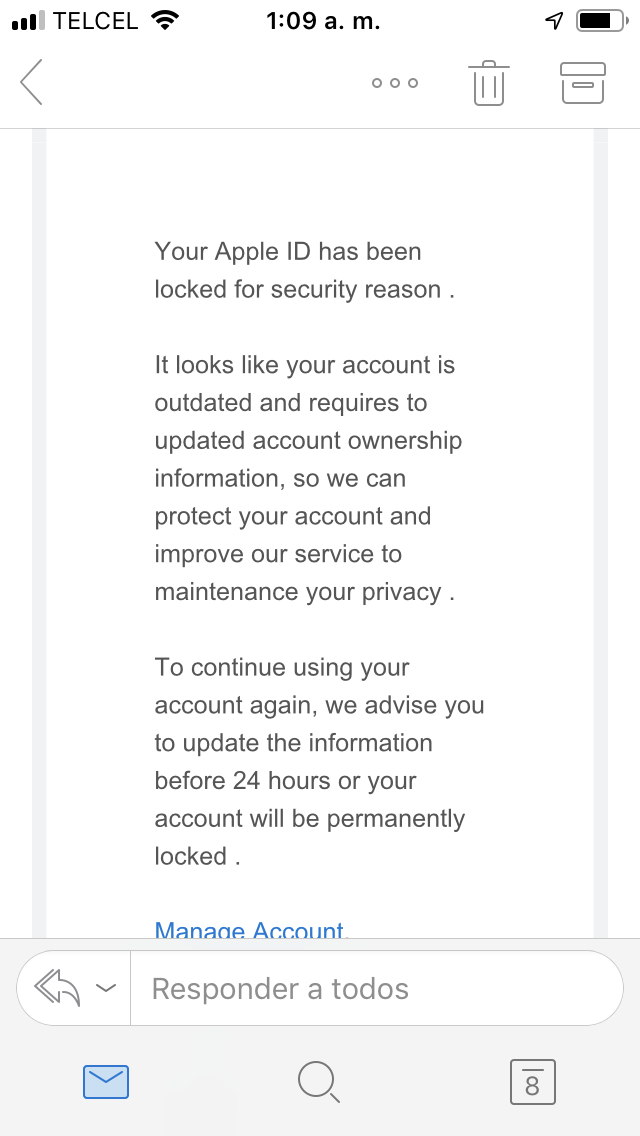This screenshot has width=640, height=1136.
Task: Tap the battery indicator in status bar
Action: coord(601,21)
